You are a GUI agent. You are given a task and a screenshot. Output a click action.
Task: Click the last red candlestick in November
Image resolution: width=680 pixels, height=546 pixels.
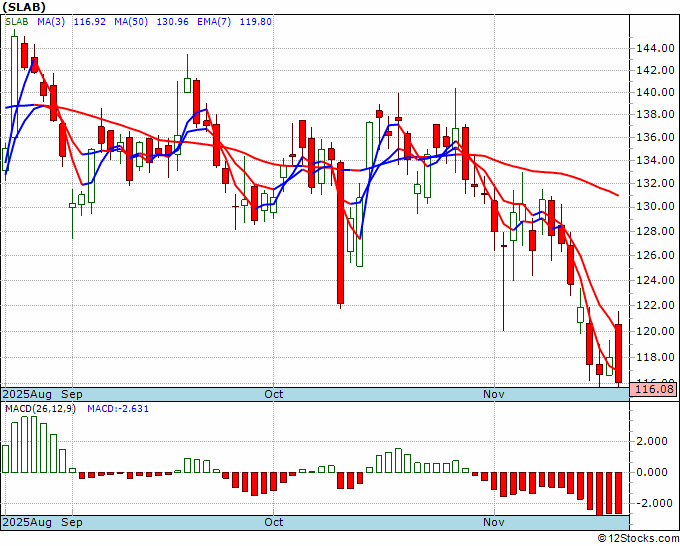point(618,353)
